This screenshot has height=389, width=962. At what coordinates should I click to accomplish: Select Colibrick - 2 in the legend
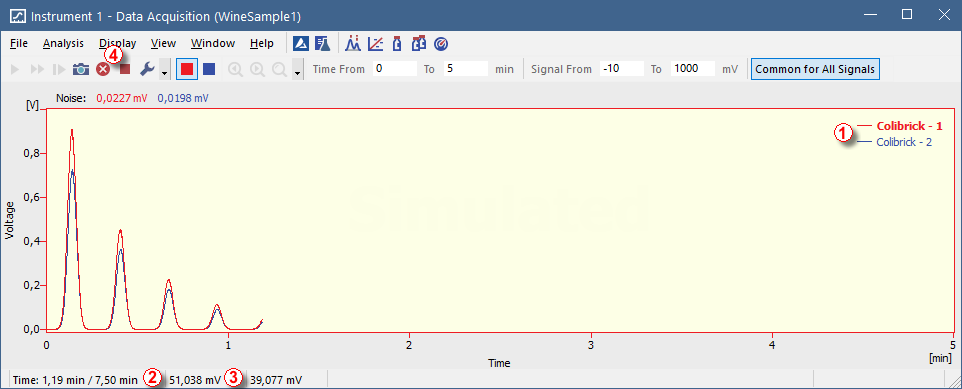[904, 142]
